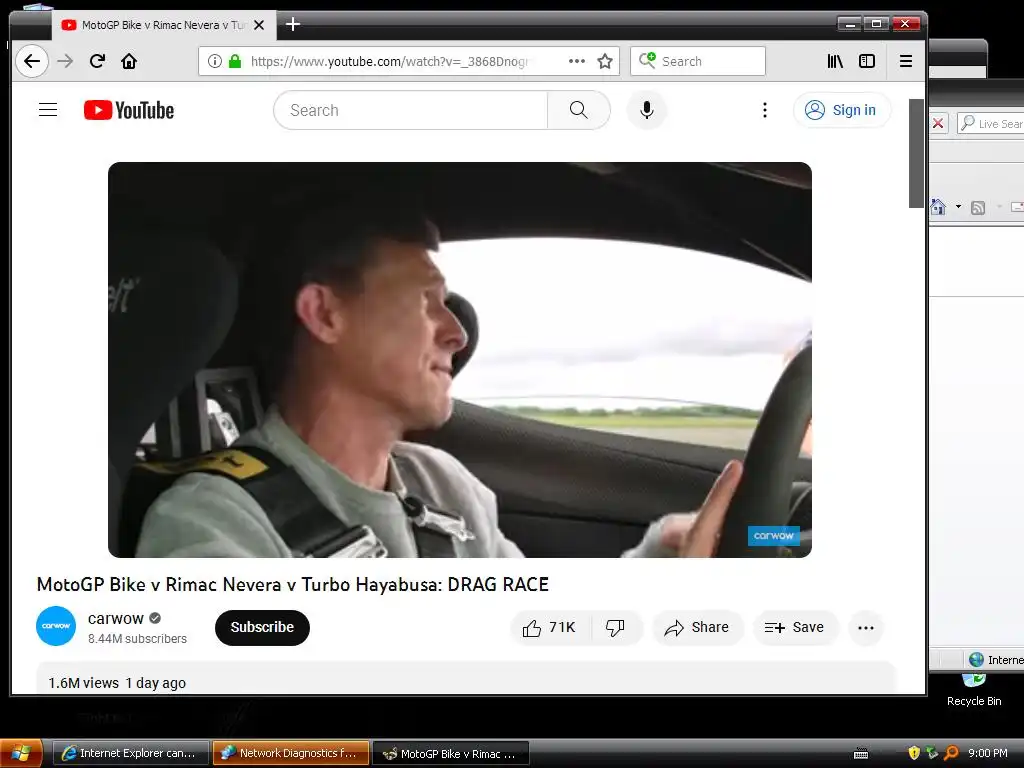Screen dimensions: 1024x768
Task: Reload the current YouTube page
Action: (x=97, y=61)
